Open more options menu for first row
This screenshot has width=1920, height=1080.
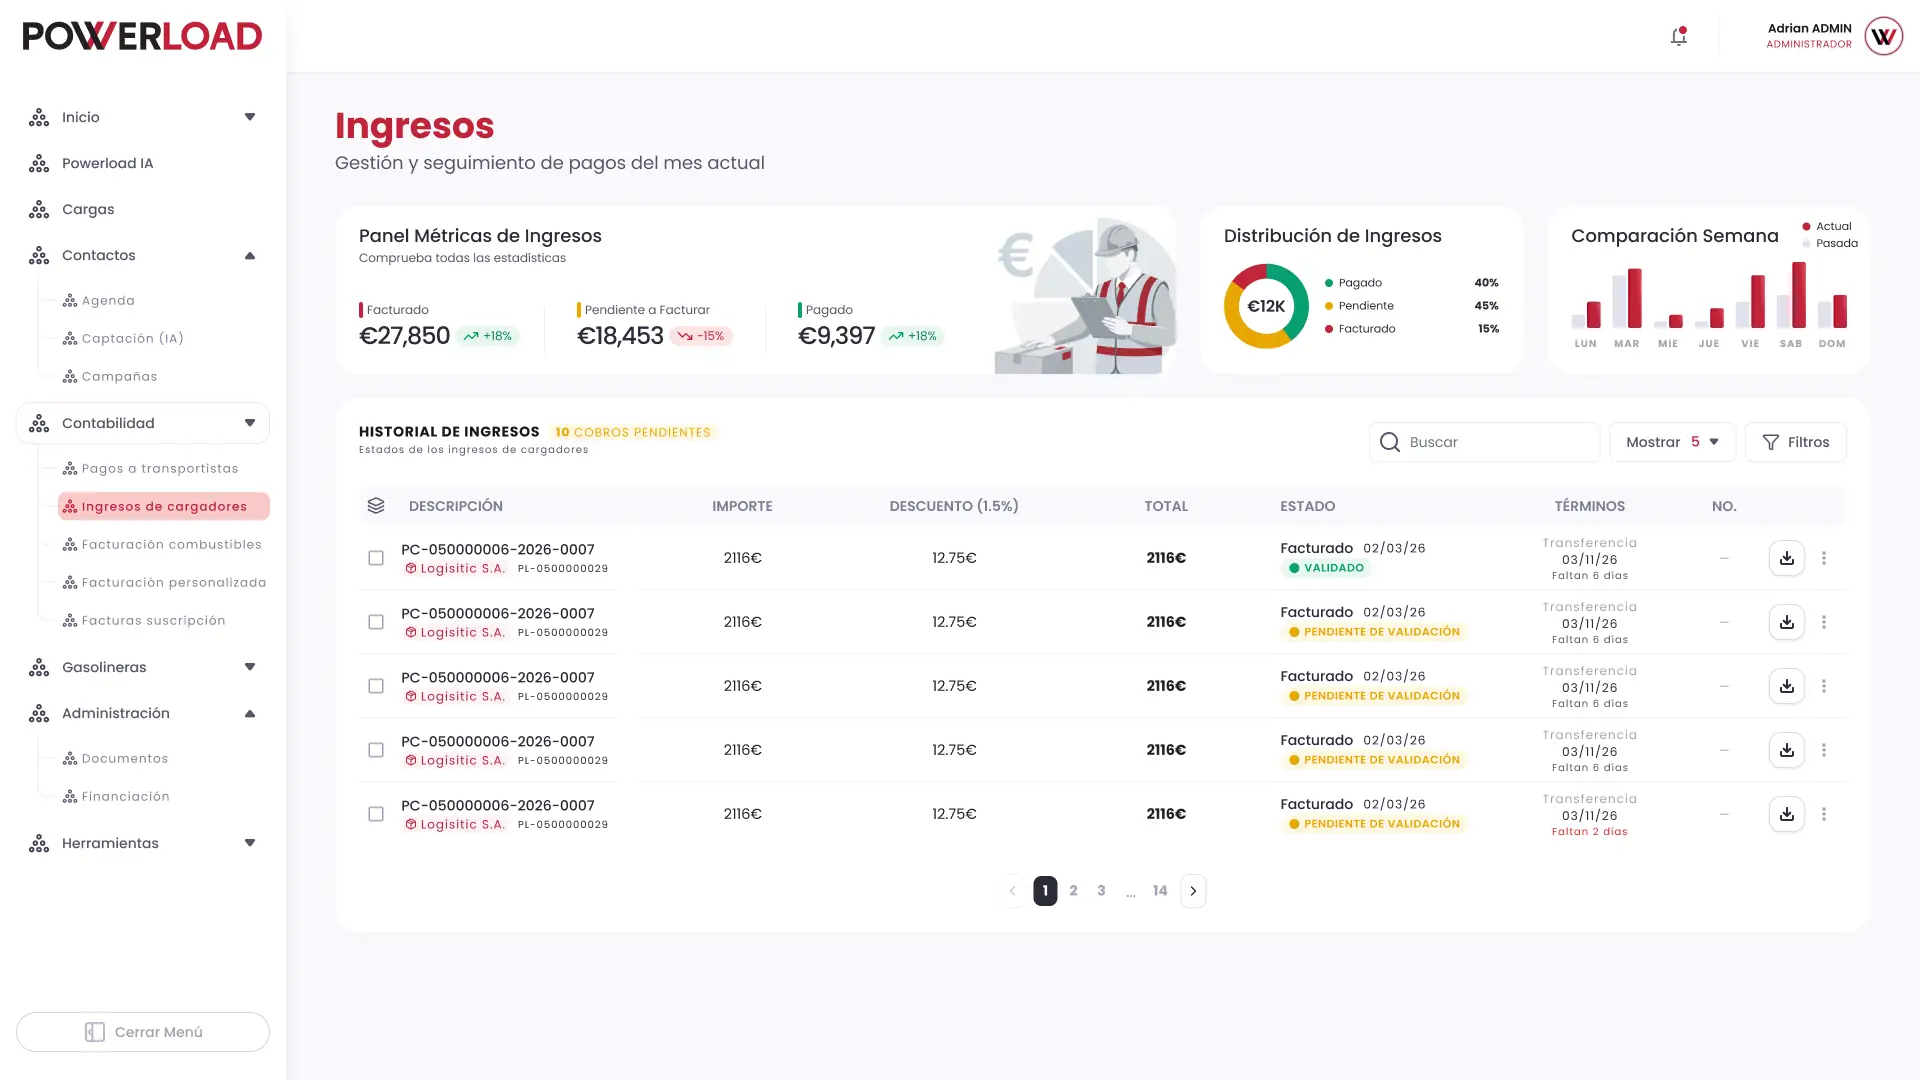pyautogui.click(x=1824, y=558)
